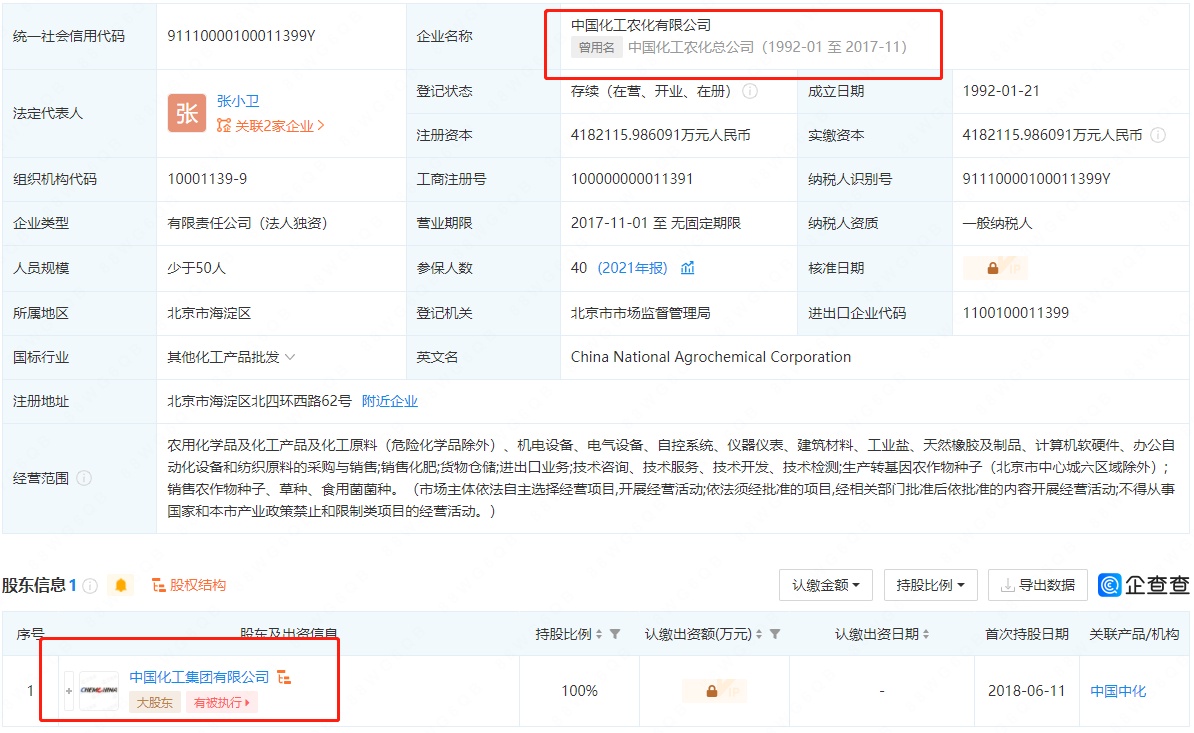Click the 中国中化 related institution link

pos(1118,691)
